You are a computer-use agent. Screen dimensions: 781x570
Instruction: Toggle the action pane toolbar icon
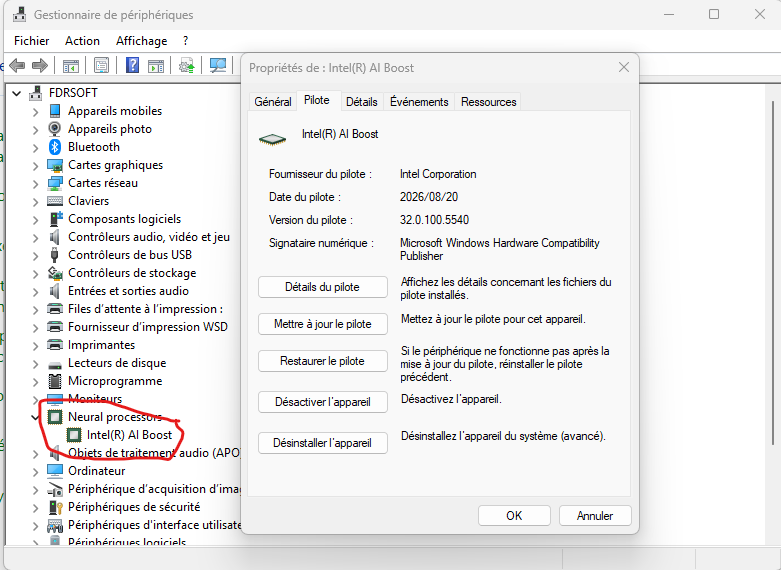click(x=156, y=65)
